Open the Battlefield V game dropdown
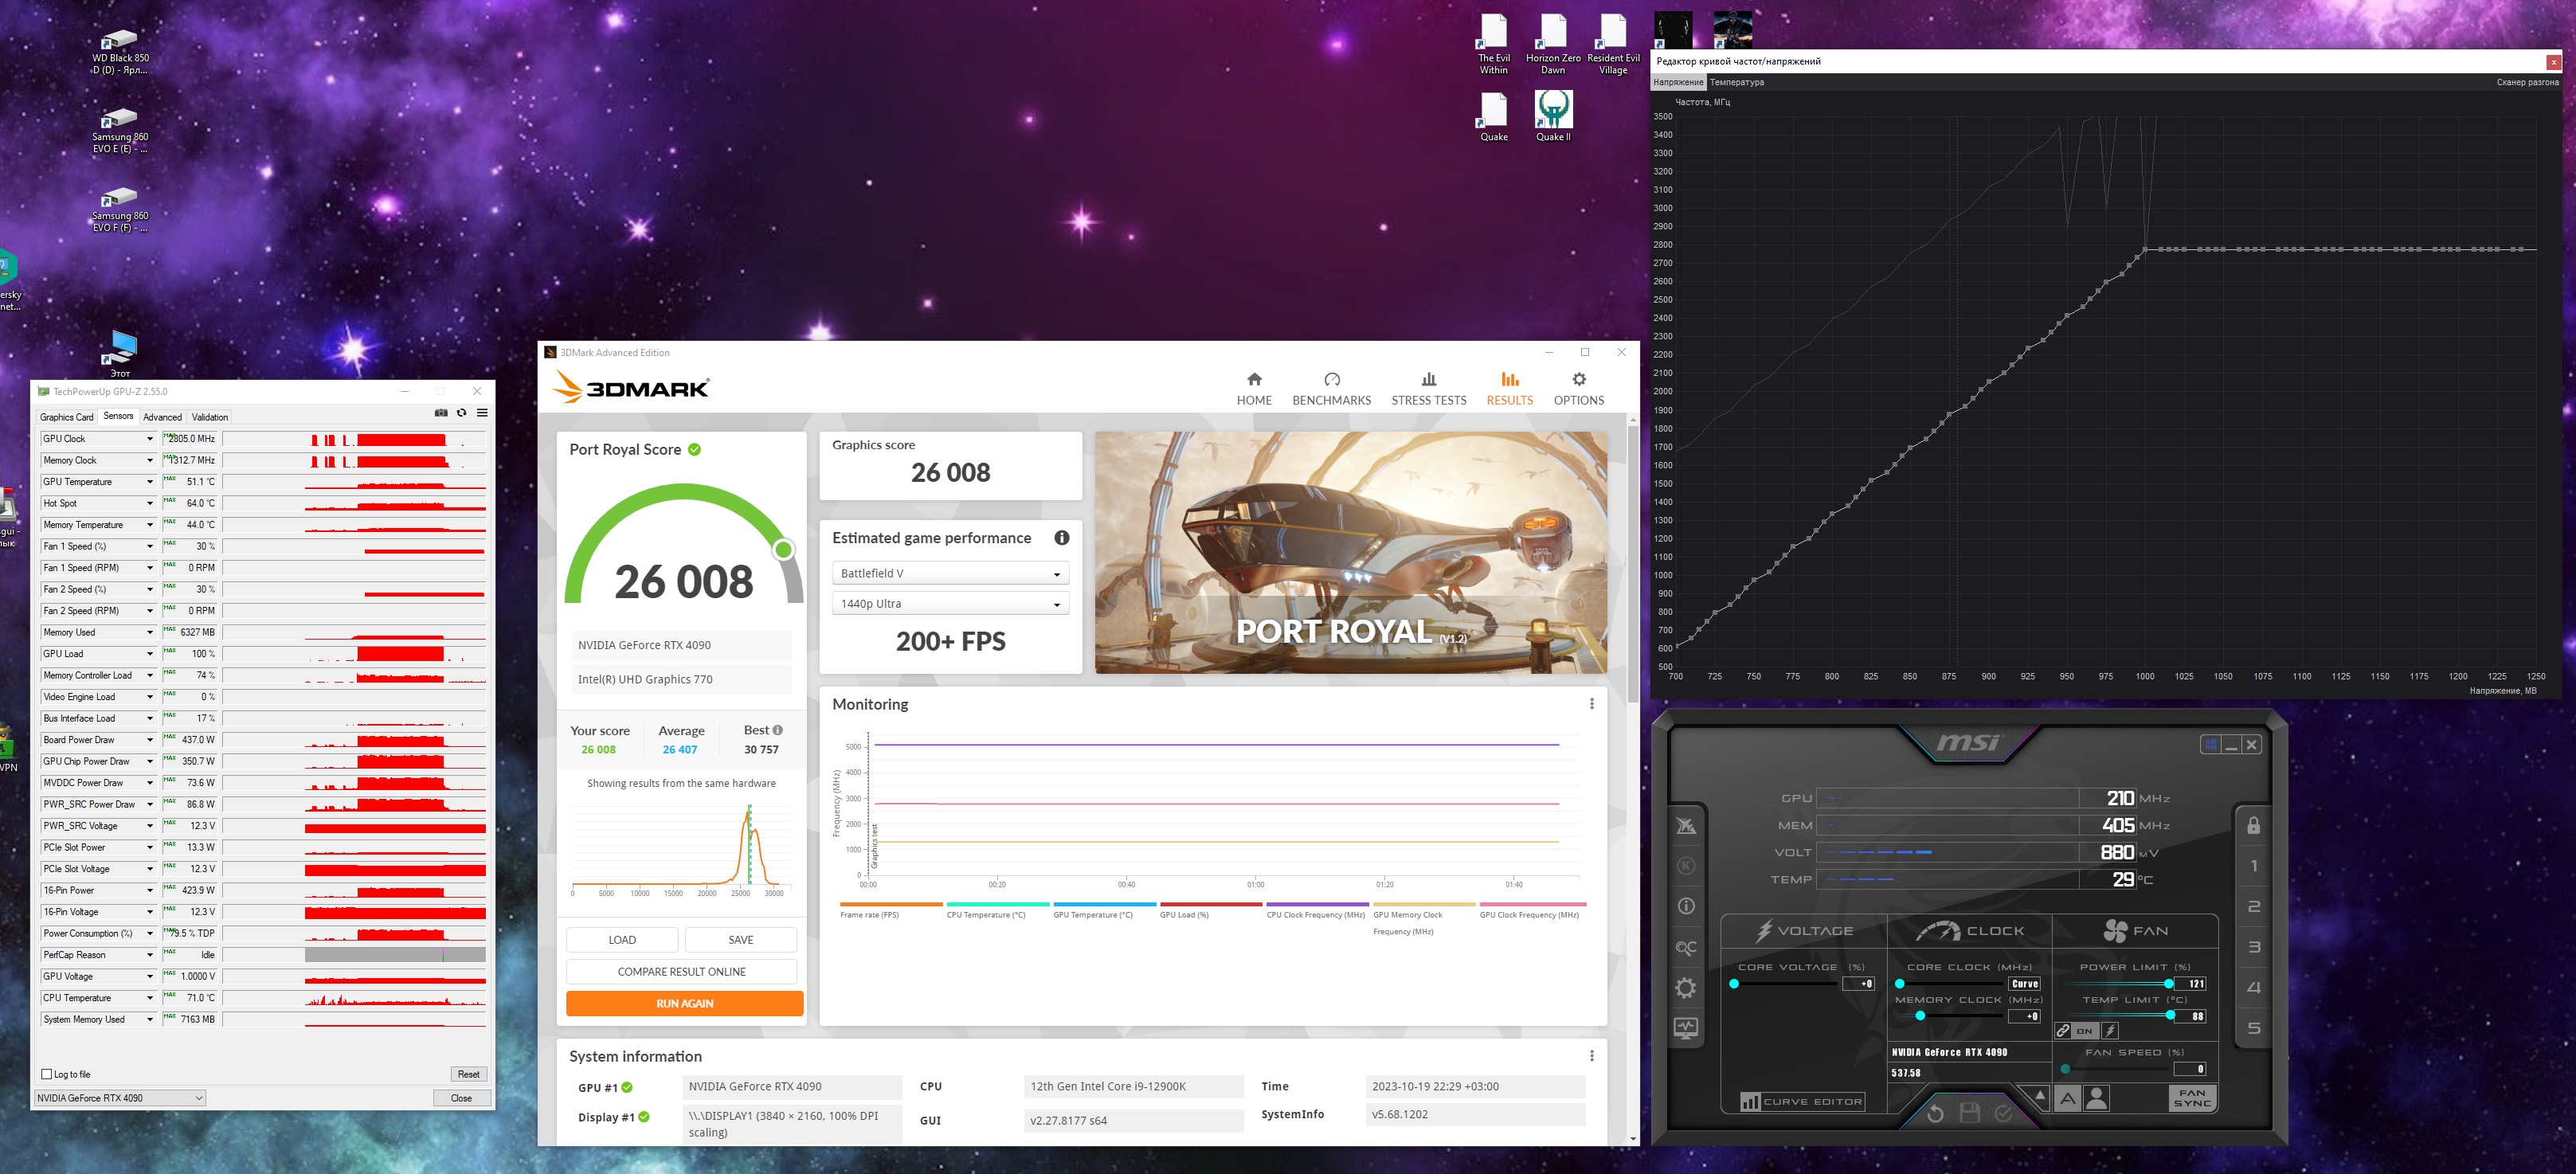The width and height of the screenshot is (2576, 1174). (x=950, y=573)
